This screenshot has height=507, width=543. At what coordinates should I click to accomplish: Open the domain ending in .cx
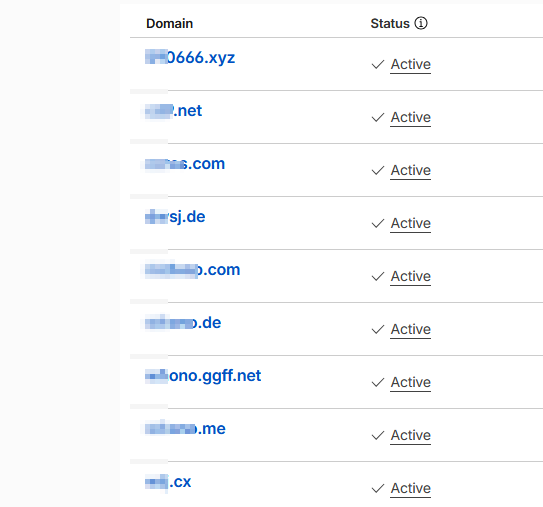[x=168, y=482]
